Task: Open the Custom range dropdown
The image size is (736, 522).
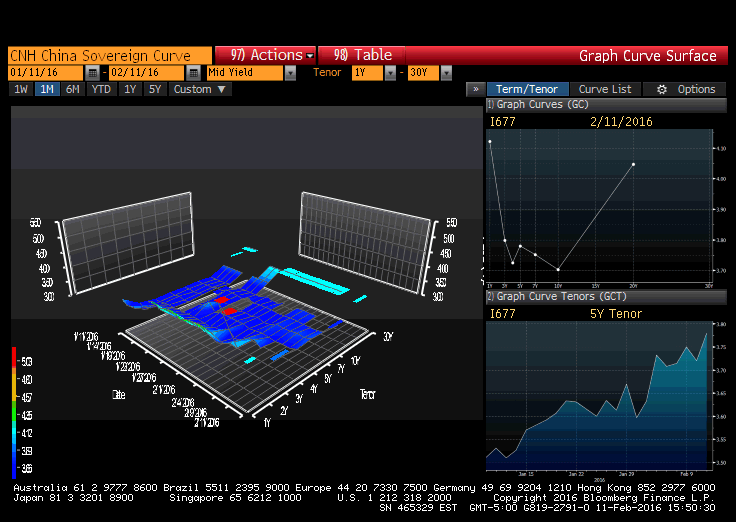Action: pos(200,89)
